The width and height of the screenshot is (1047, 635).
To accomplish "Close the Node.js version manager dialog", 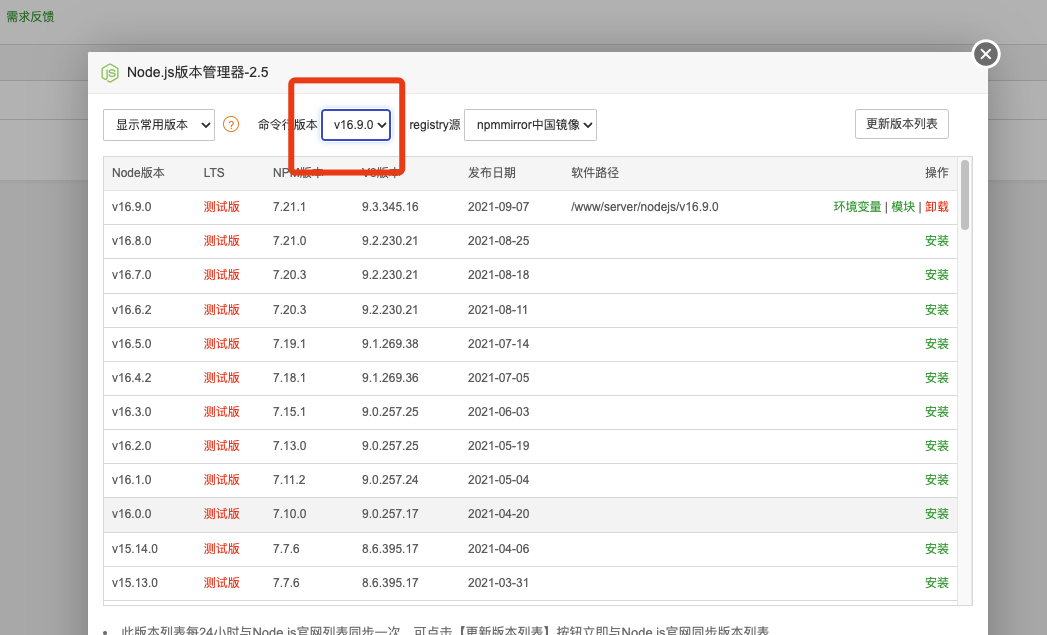I will [986, 54].
